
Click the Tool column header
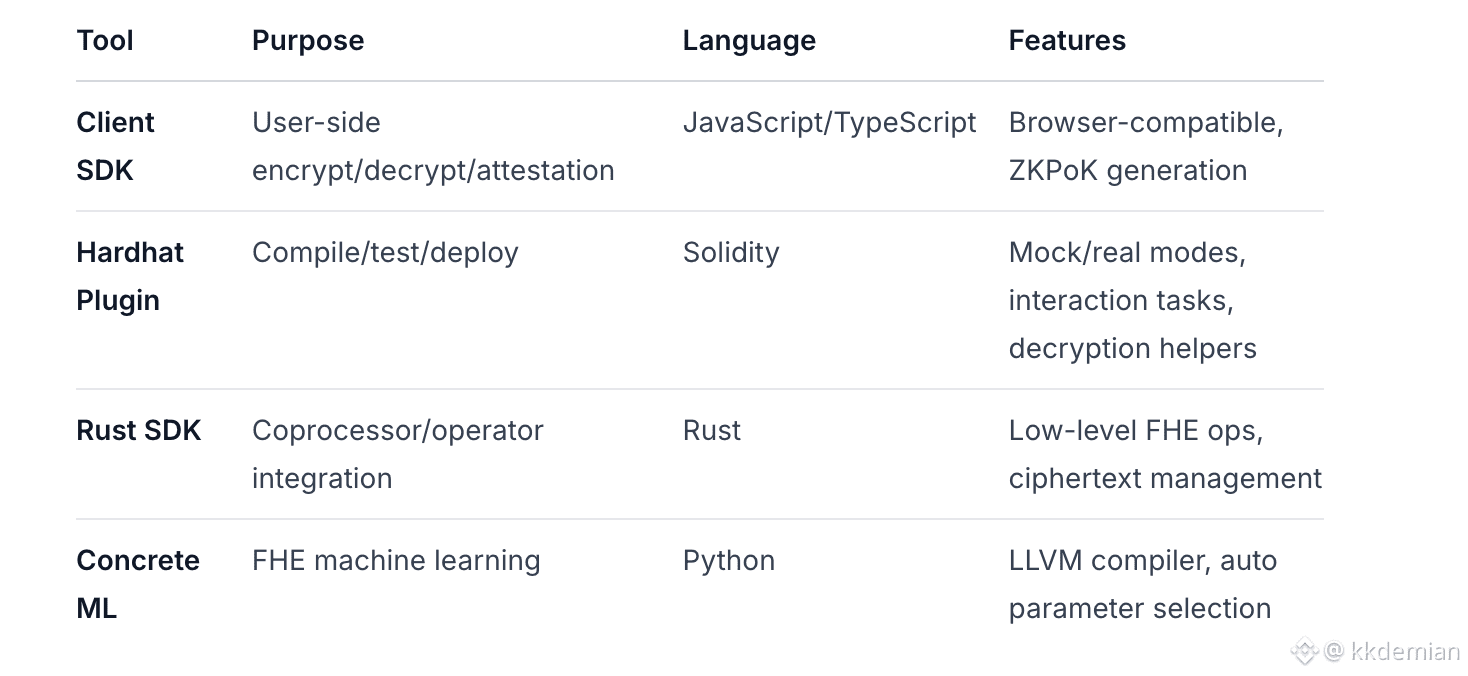tap(105, 41)
